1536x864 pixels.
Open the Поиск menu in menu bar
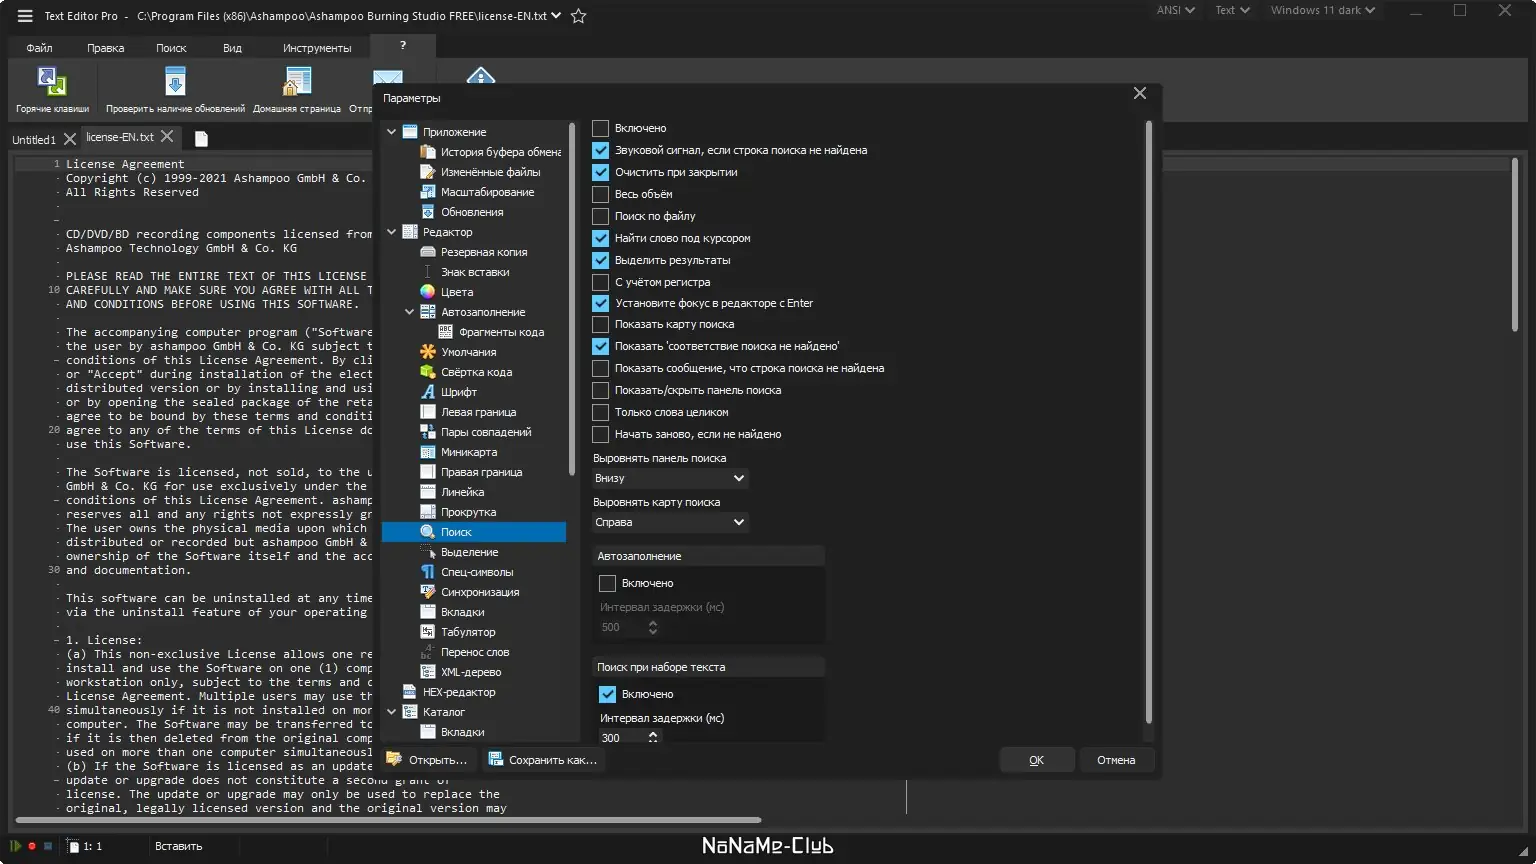point(171,48)
